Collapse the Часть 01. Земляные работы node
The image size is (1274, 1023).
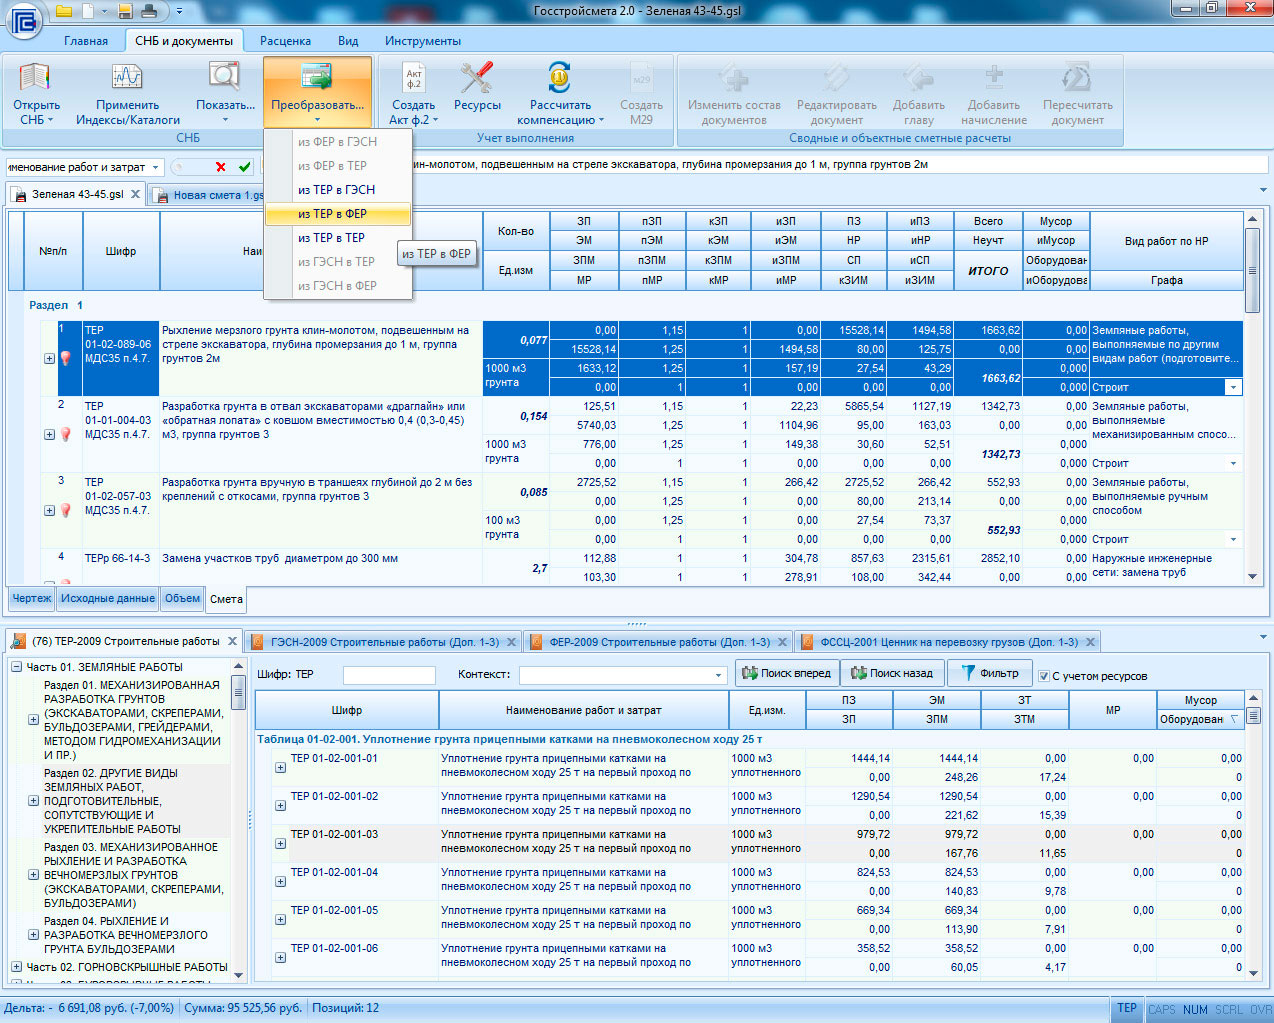17,667
